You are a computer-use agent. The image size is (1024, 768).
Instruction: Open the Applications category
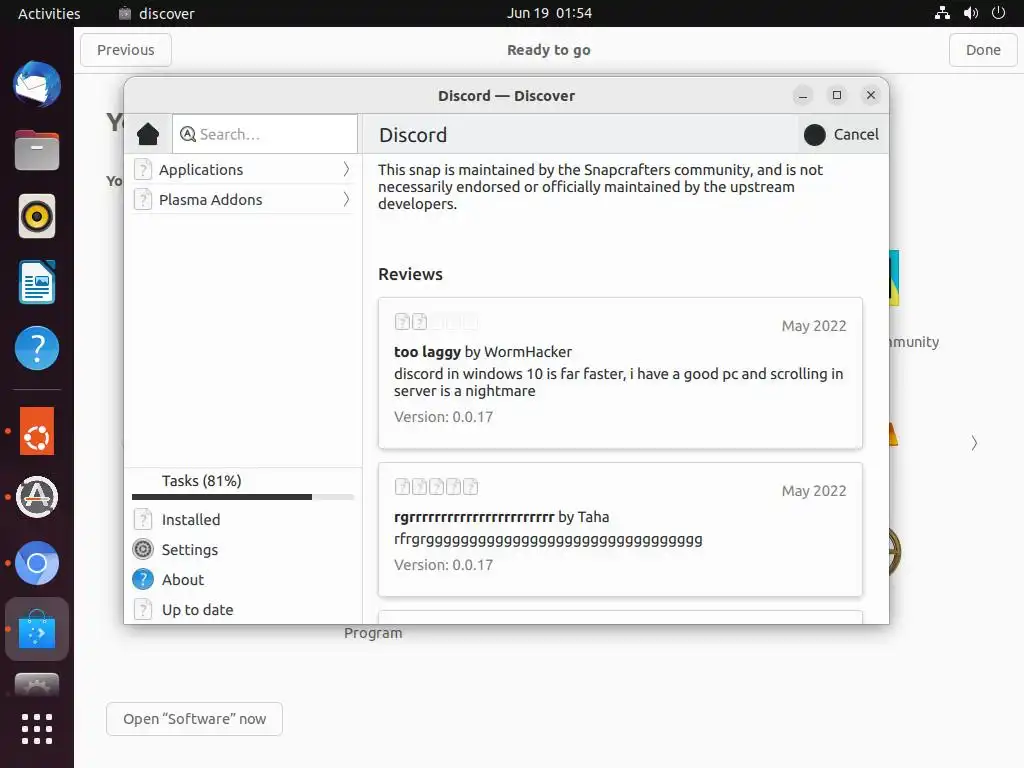click(242, 170)
